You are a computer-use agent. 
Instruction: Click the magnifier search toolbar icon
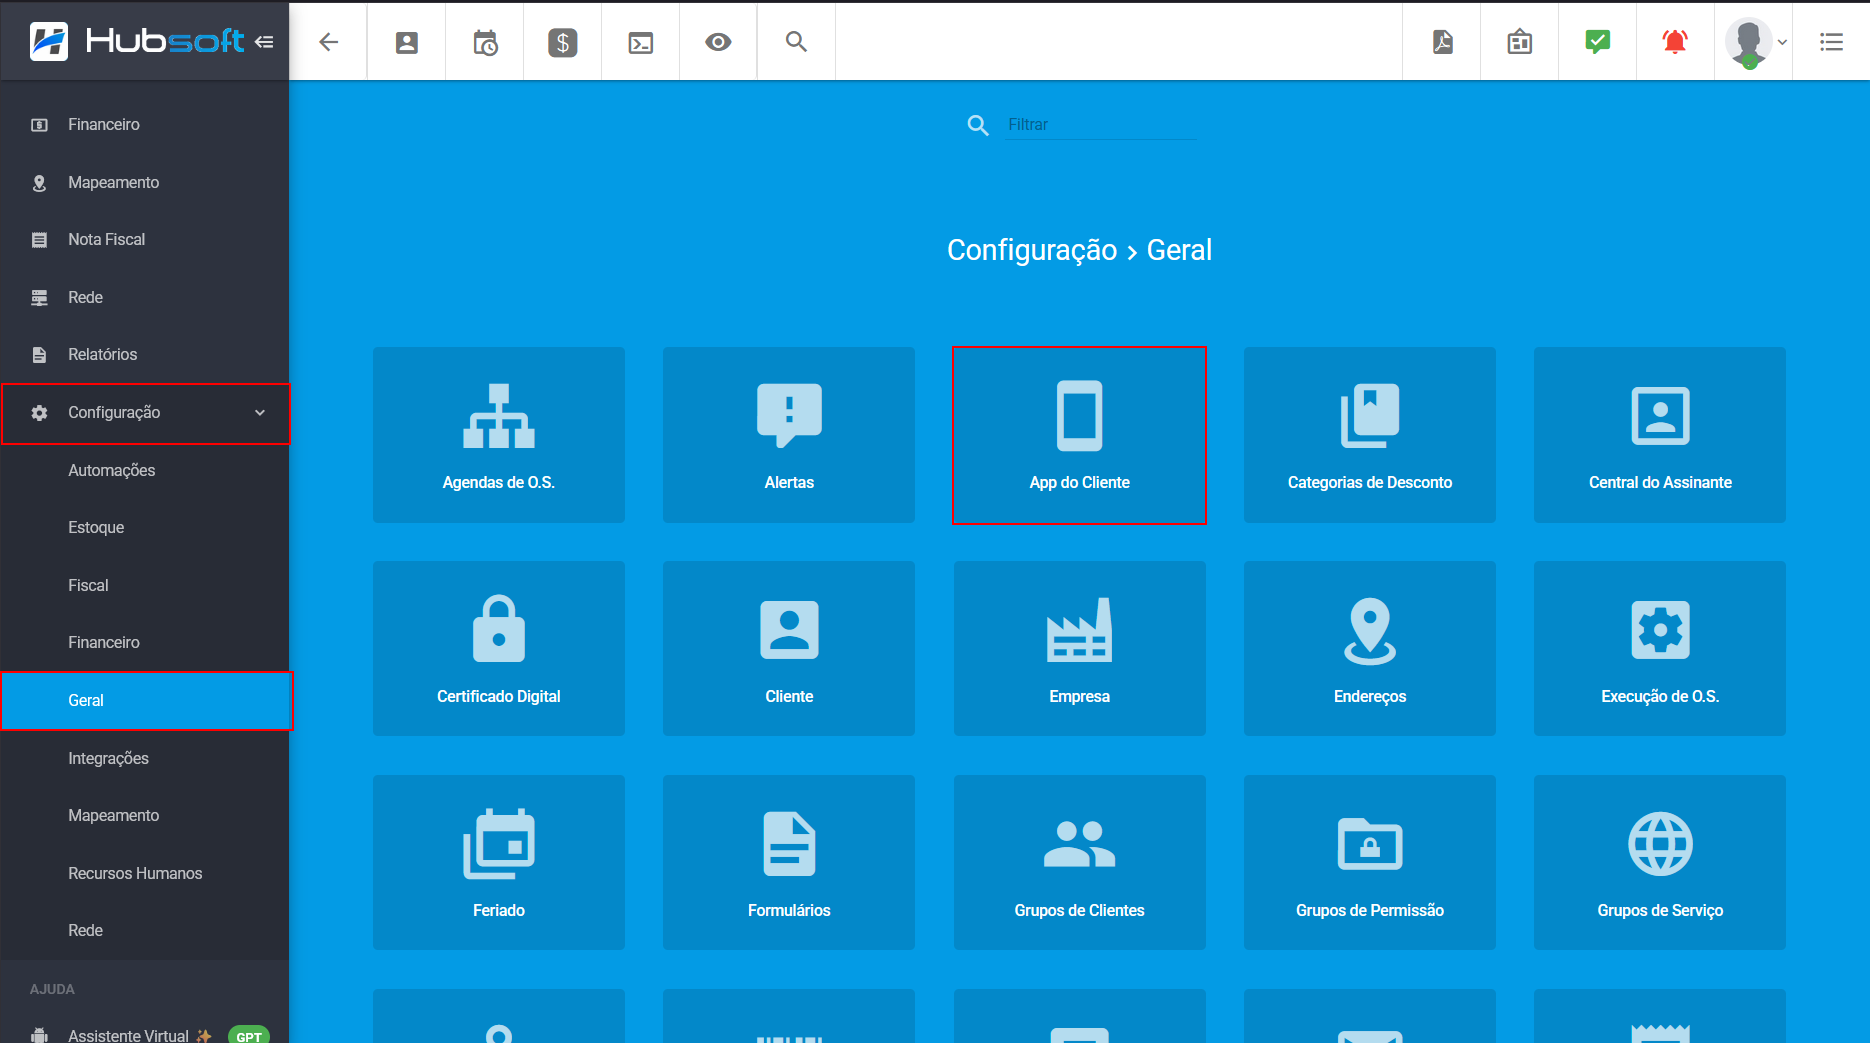(796, 42)
